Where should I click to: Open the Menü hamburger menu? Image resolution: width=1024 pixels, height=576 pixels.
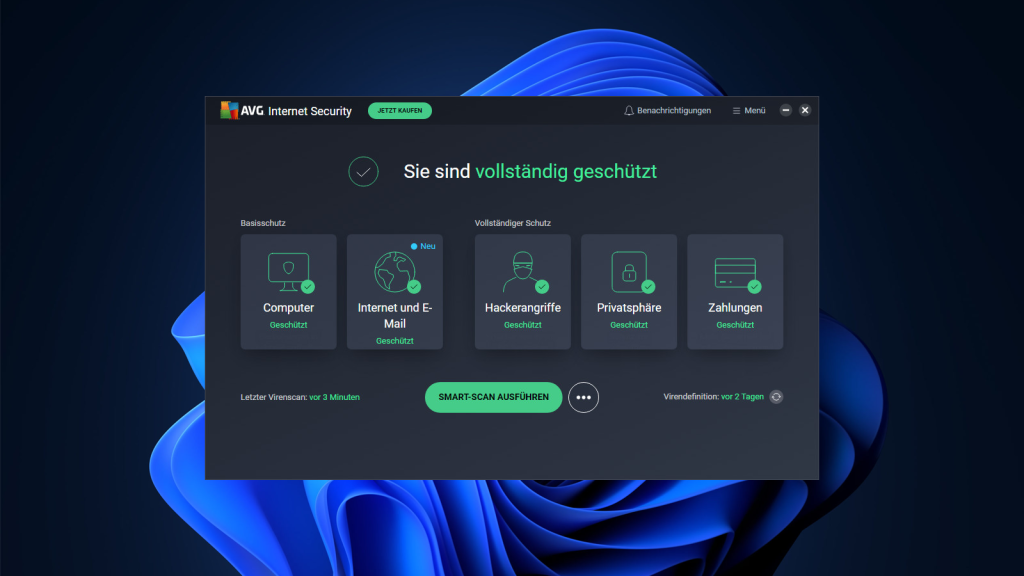pyautogui.click(x=748, y=110)
